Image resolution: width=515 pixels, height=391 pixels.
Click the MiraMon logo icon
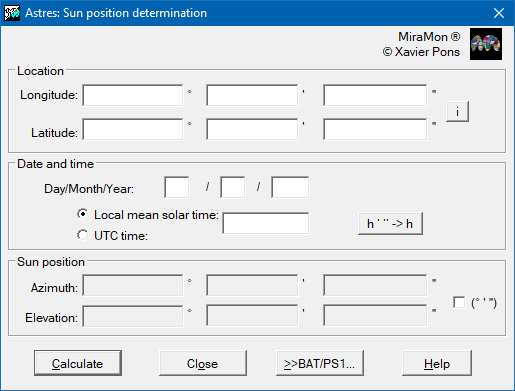click(486, 44)
